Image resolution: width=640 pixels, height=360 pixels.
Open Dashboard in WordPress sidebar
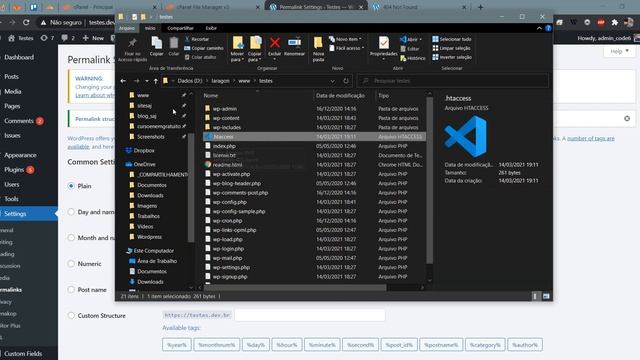[x=19, y=58]
